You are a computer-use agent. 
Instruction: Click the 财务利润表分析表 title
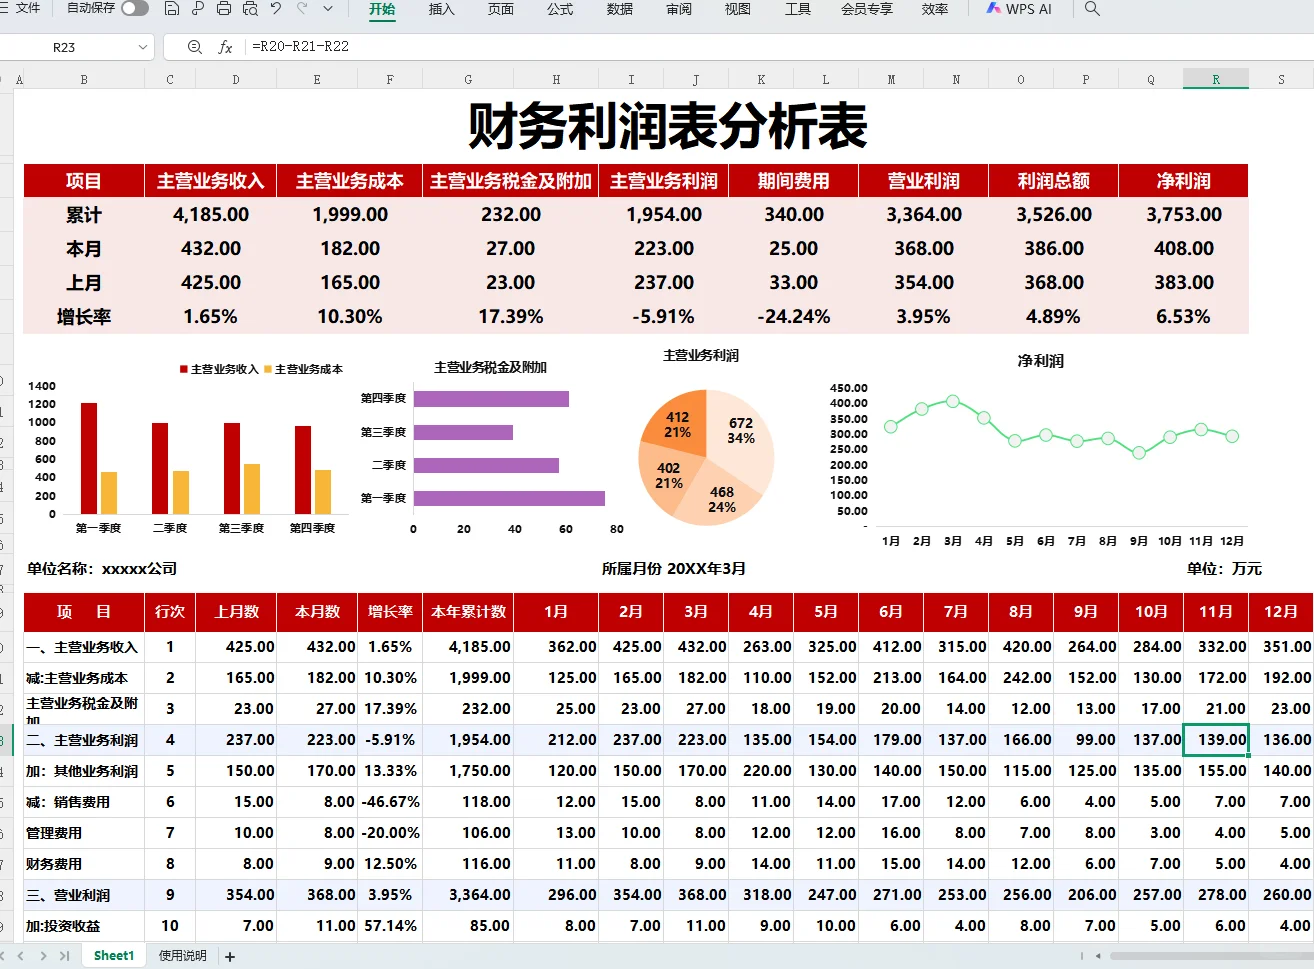pos(667,126)
